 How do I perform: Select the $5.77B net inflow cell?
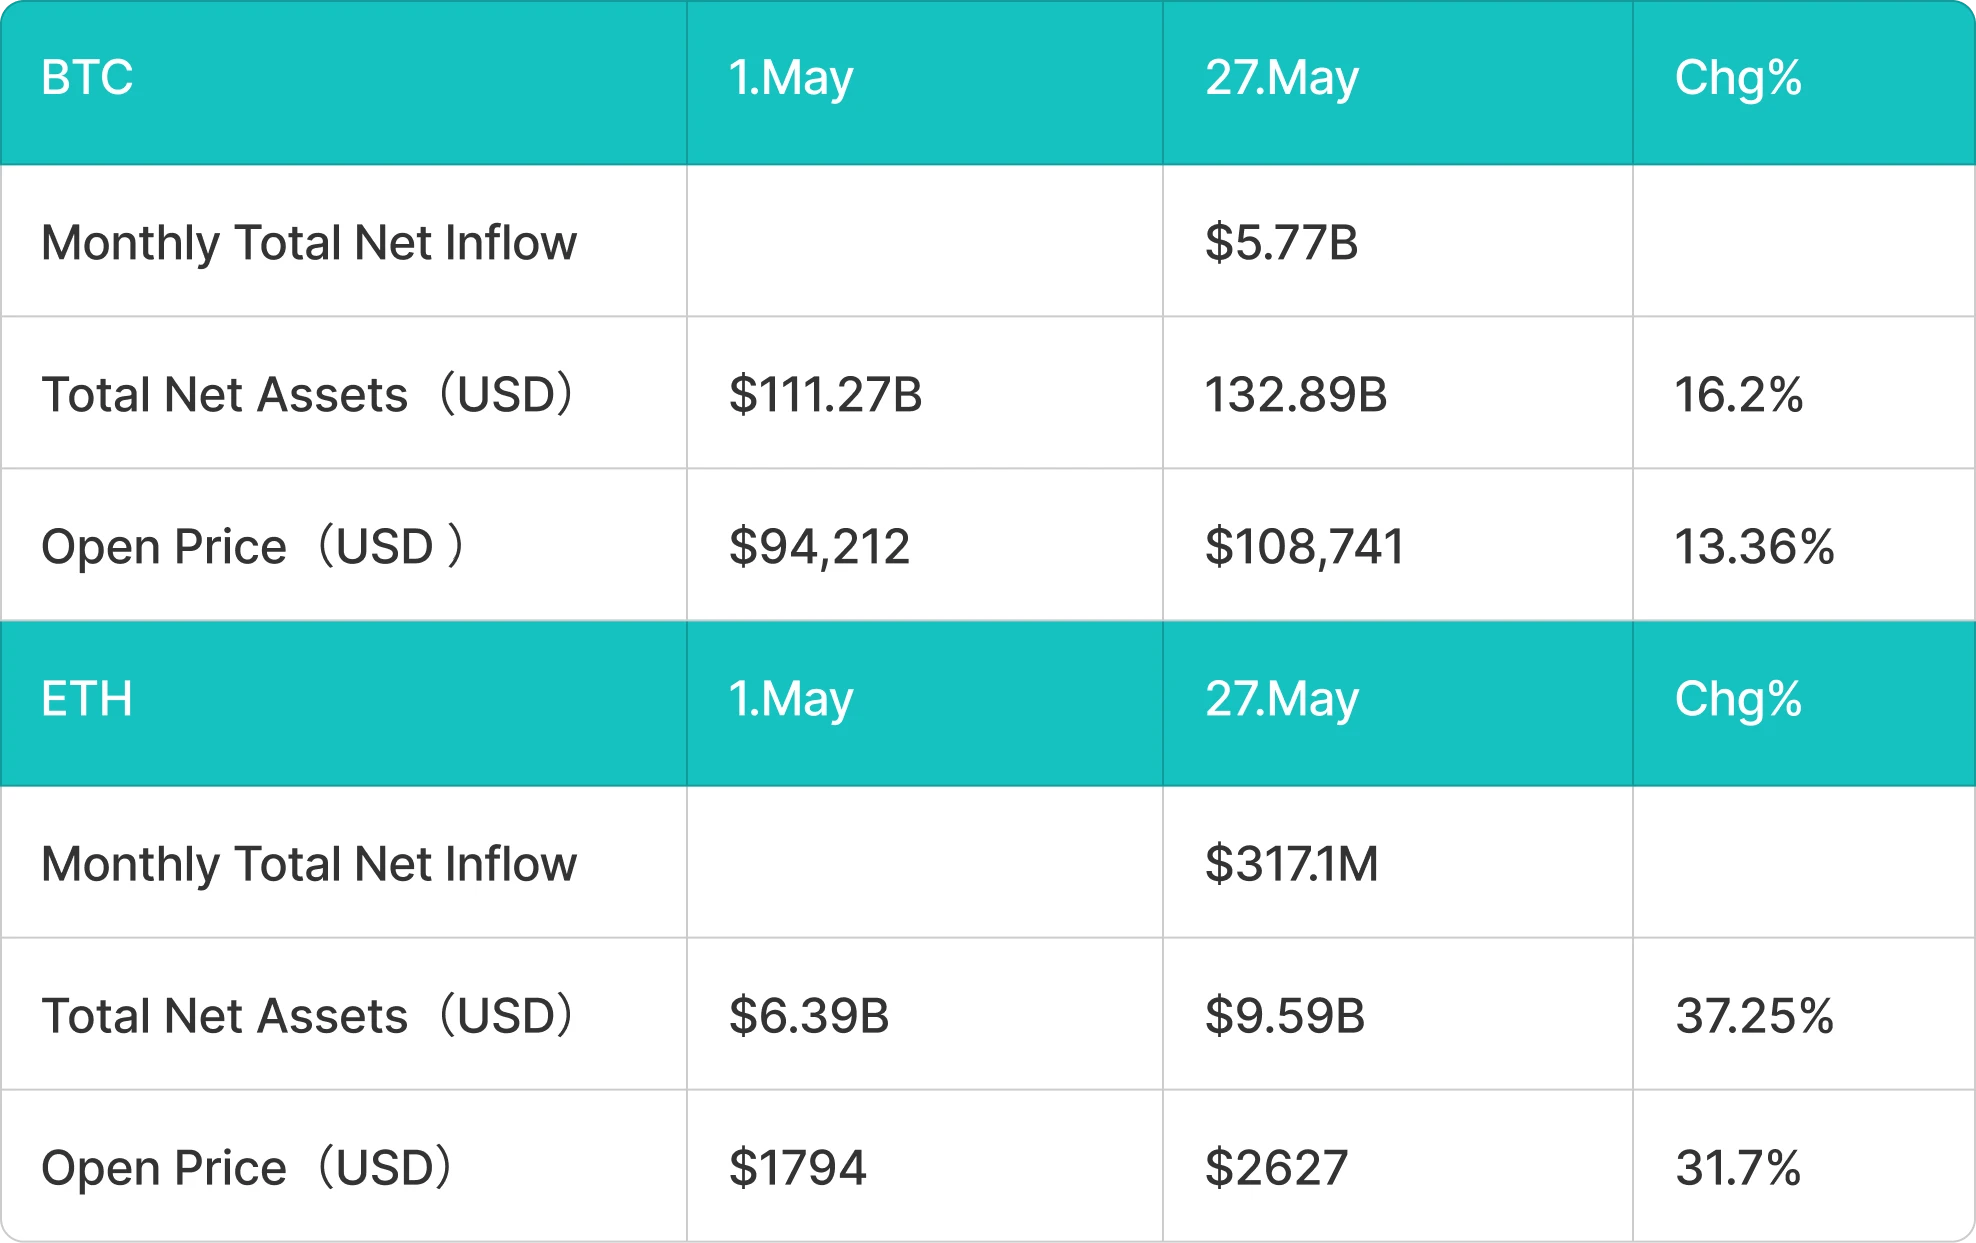point(1281,243)
